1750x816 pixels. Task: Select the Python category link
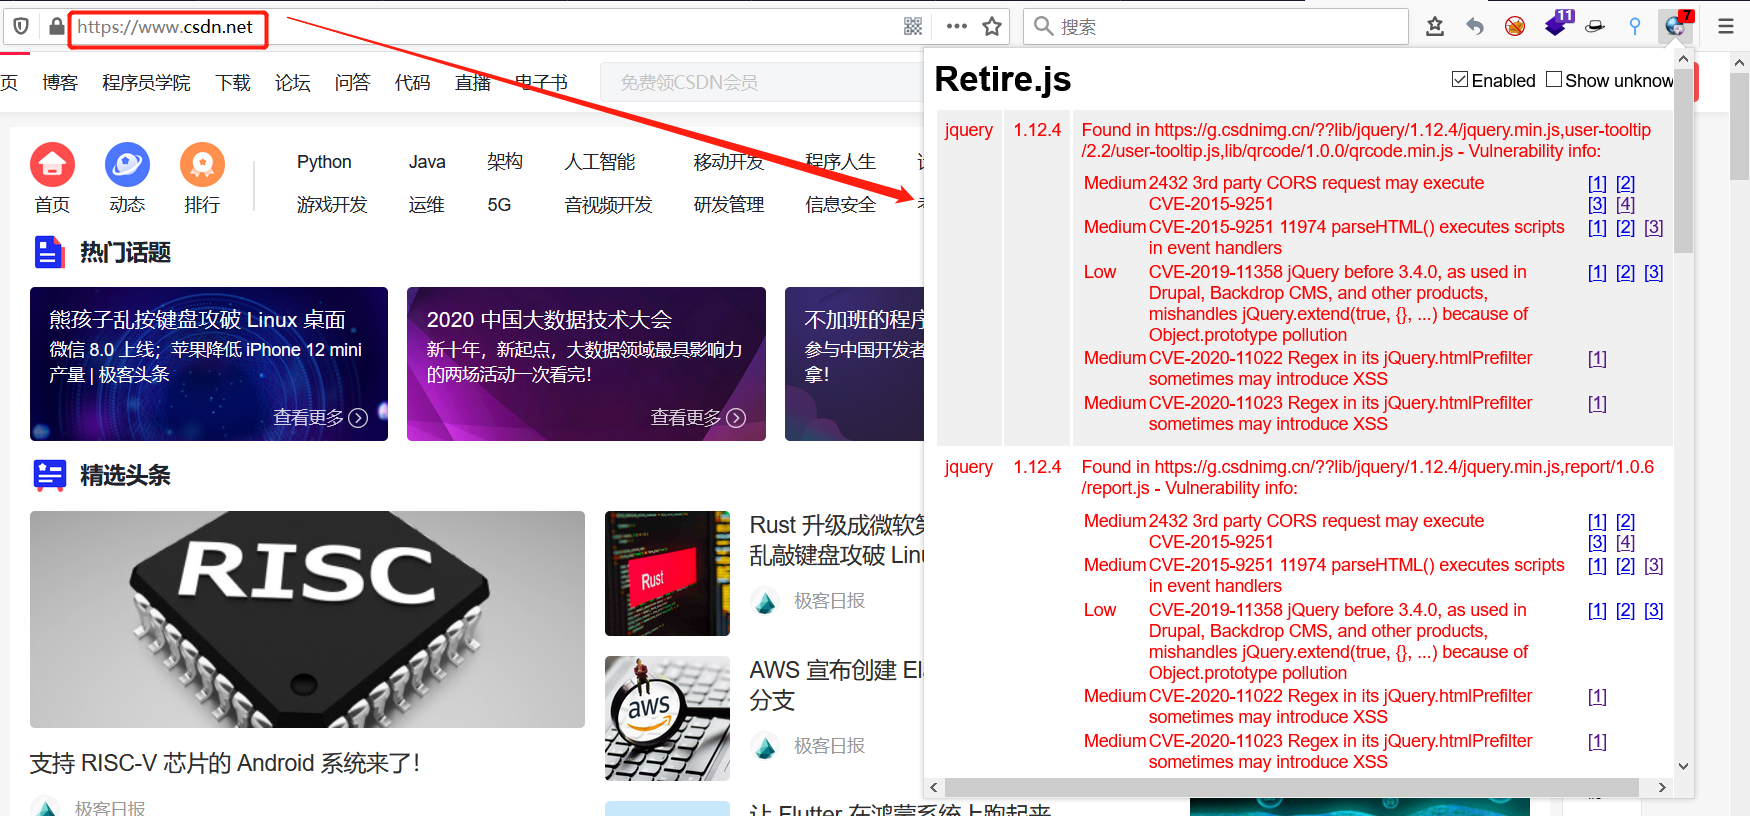tap(324, 162)
